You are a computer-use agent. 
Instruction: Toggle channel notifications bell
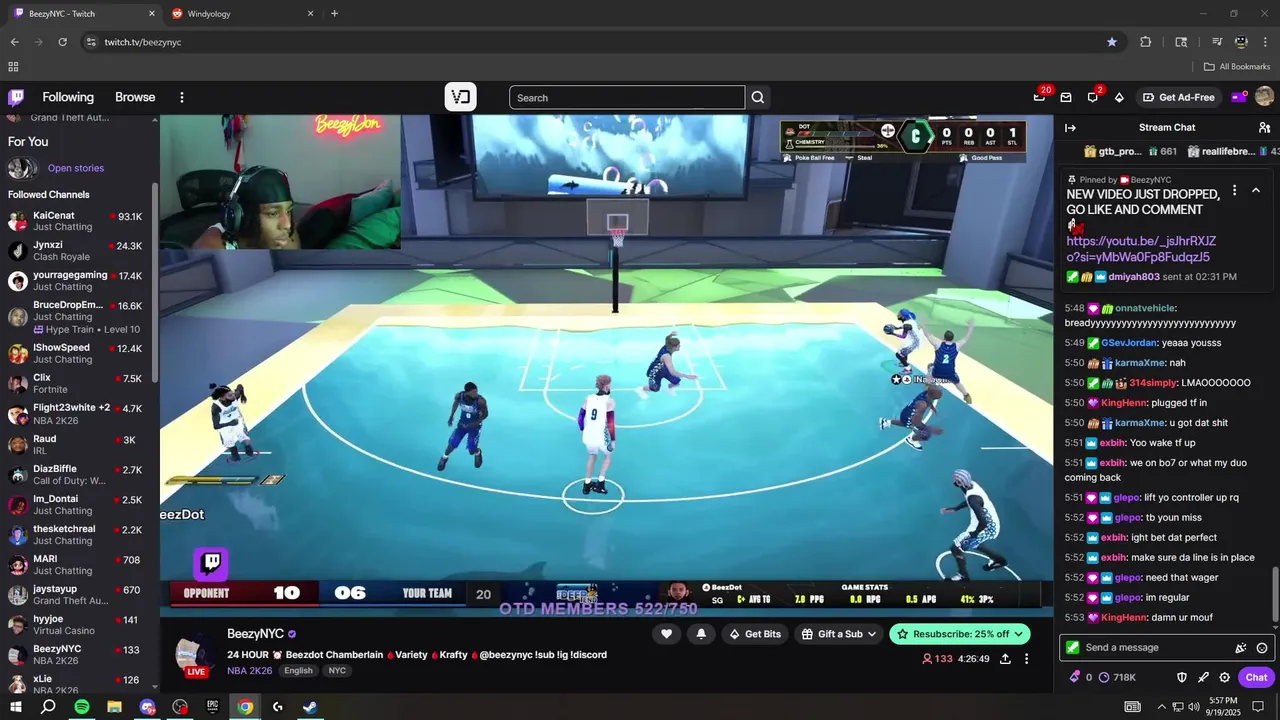coord(701,634)
